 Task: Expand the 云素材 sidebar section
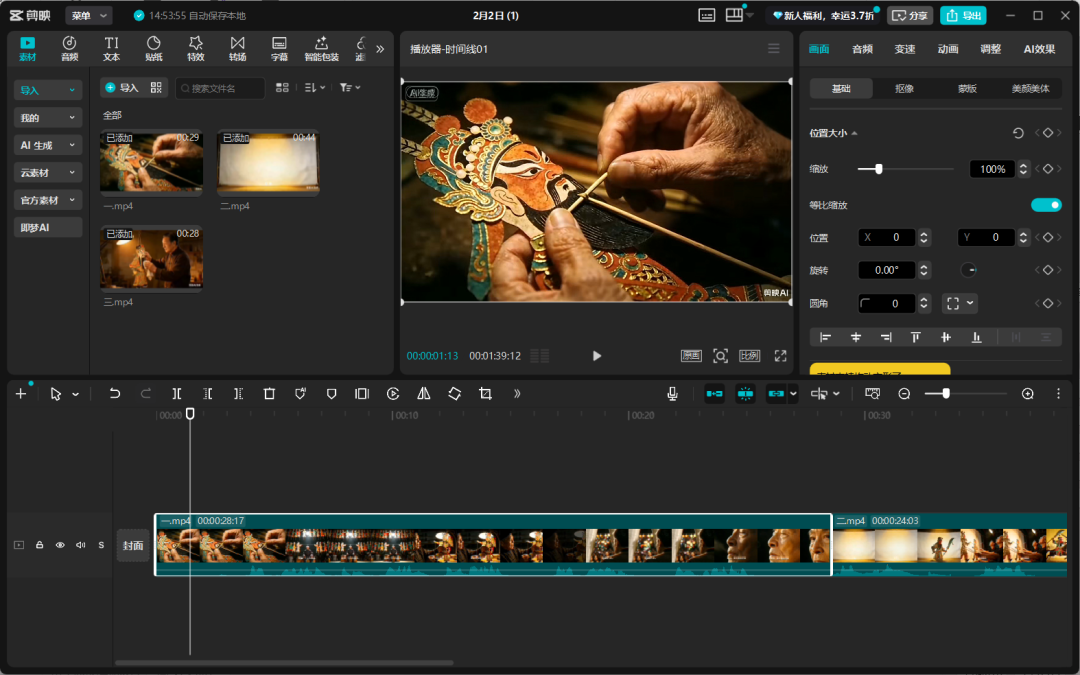click(48, 173)
